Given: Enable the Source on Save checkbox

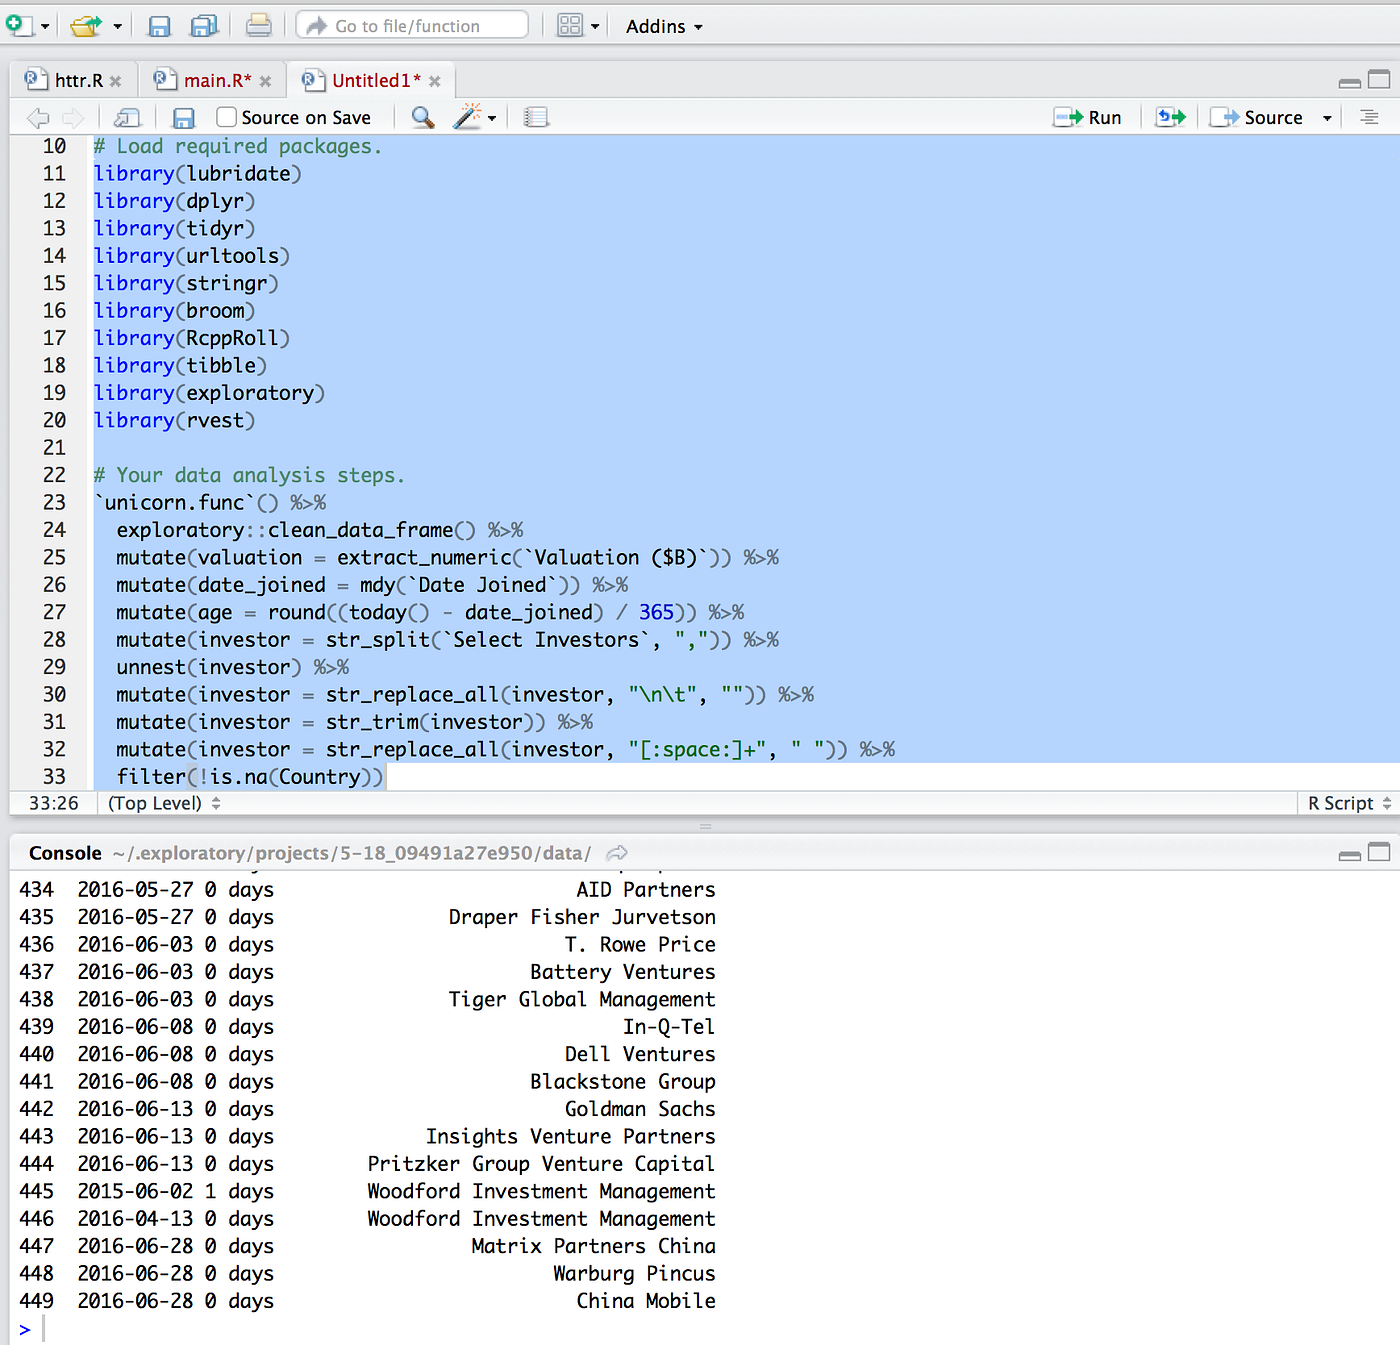Looking at the screenshot, I should (x=225, y=117).
